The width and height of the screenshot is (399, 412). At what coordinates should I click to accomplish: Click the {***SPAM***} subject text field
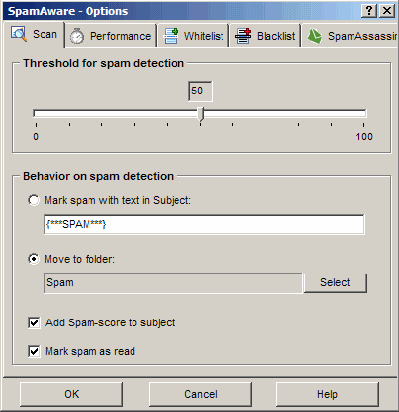204,224
